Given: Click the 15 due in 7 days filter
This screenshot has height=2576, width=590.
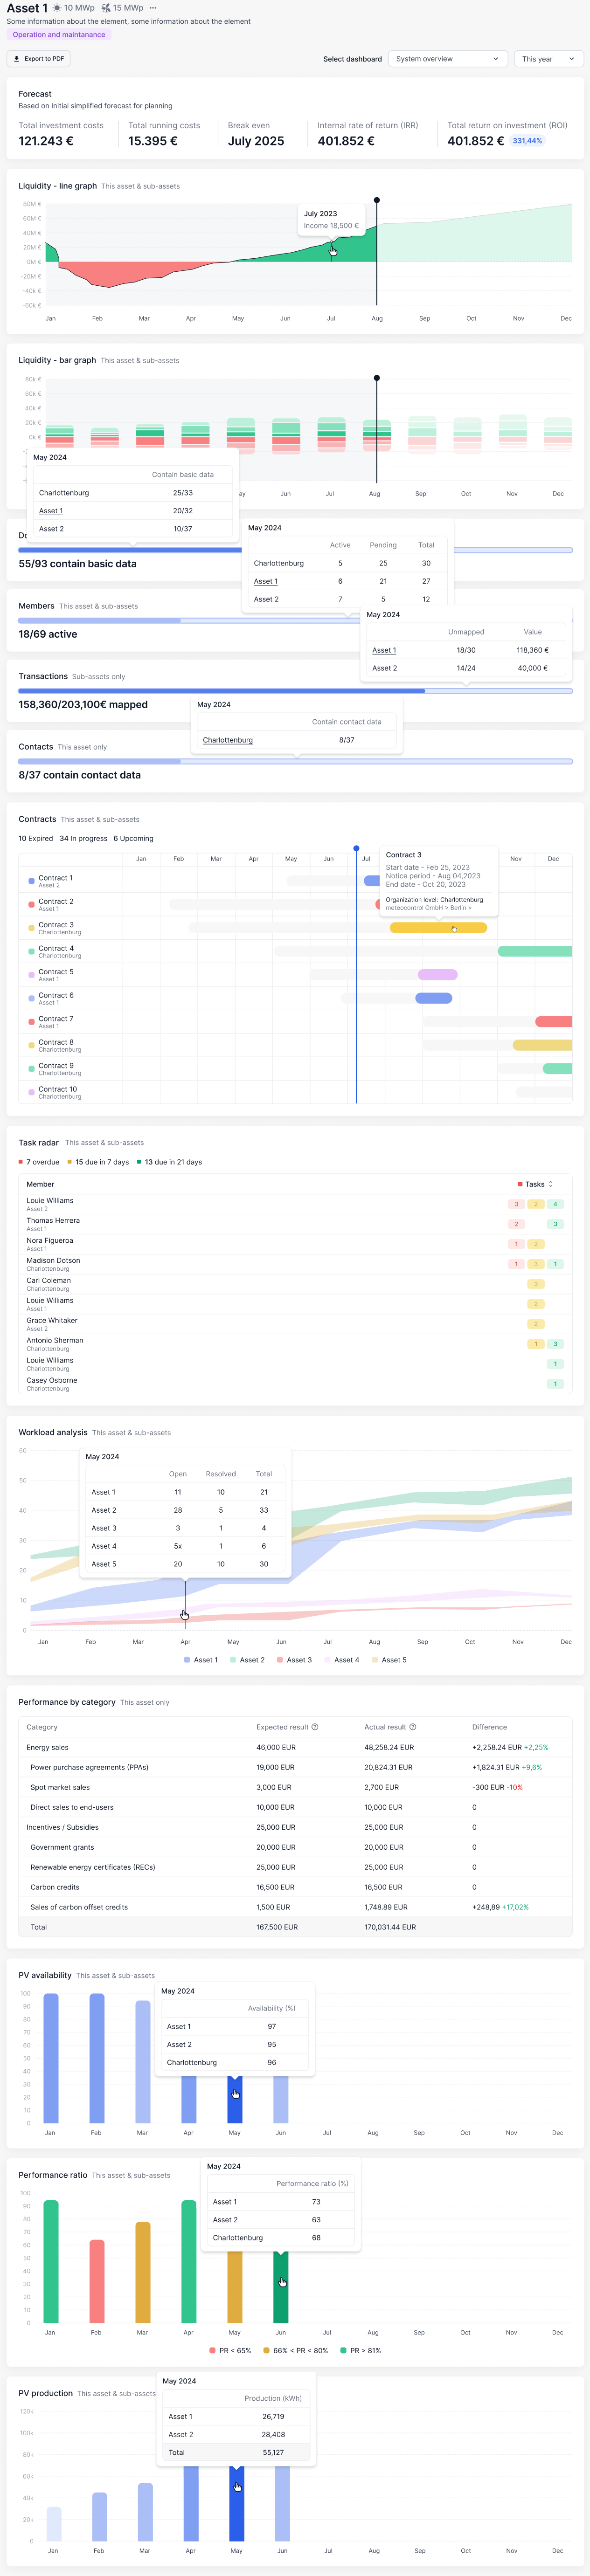Looking at the screenshot, I should point(98,1162).
